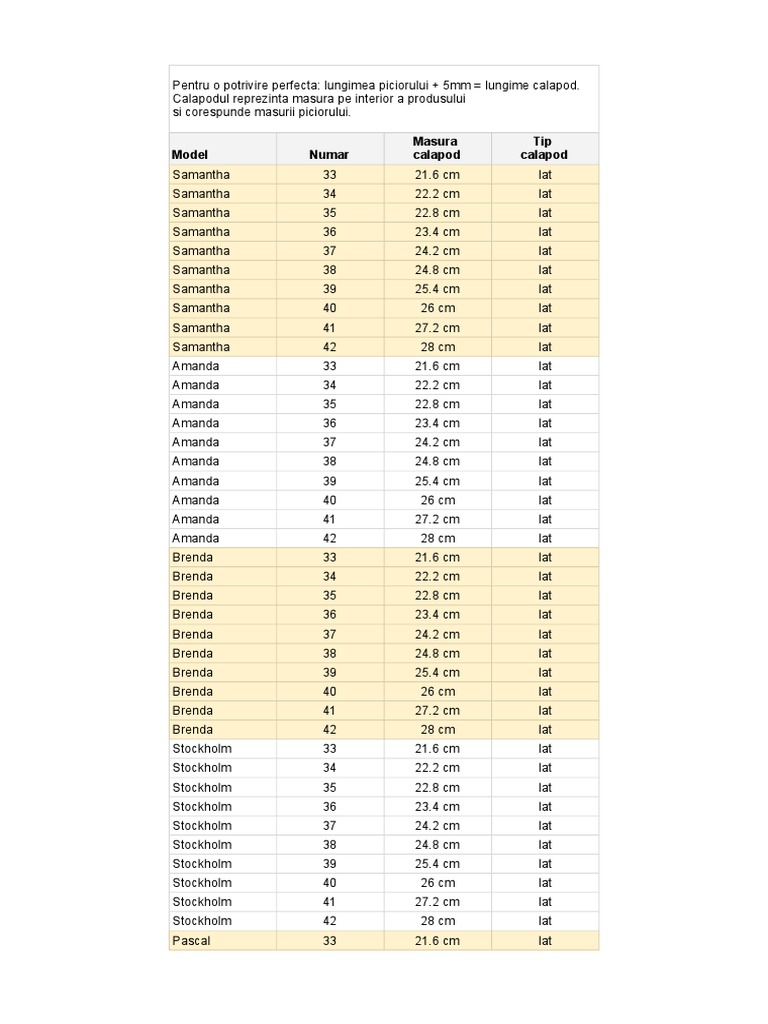Click the Pascal model cell
The image size is (768, 1024).
coord(223,940)
